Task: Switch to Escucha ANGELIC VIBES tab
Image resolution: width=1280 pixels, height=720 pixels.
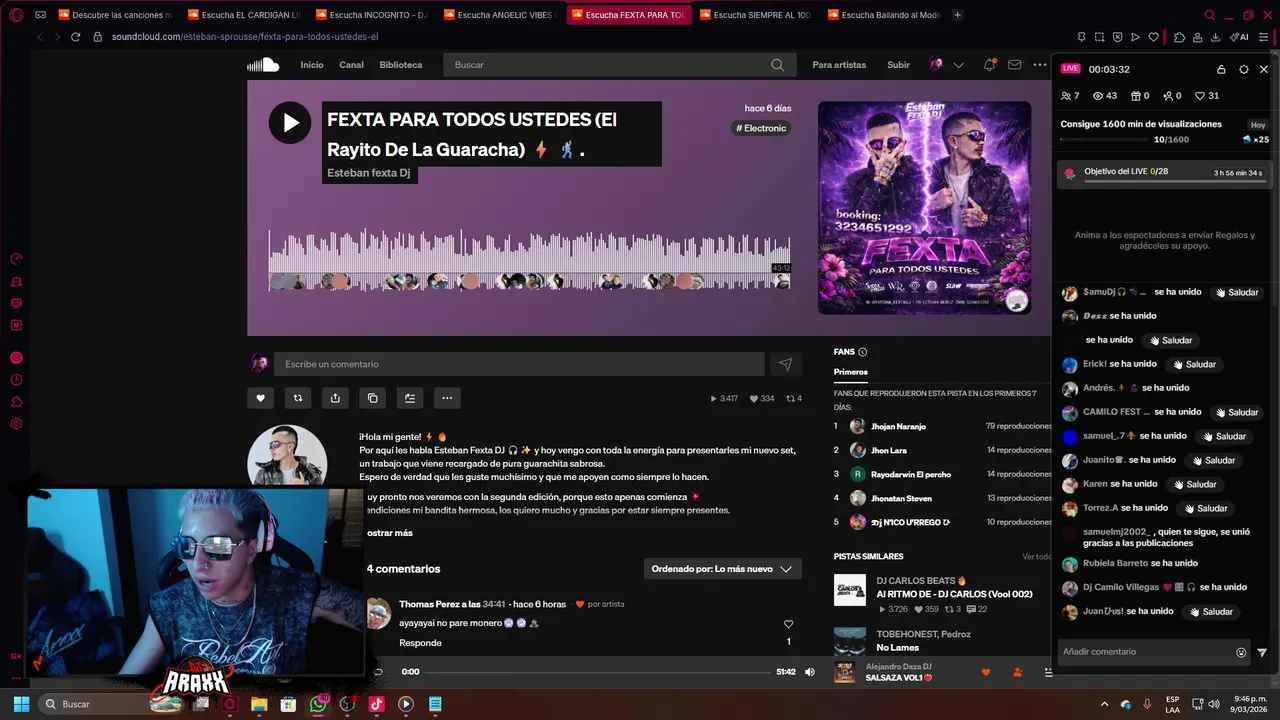Action: [499, 15]
